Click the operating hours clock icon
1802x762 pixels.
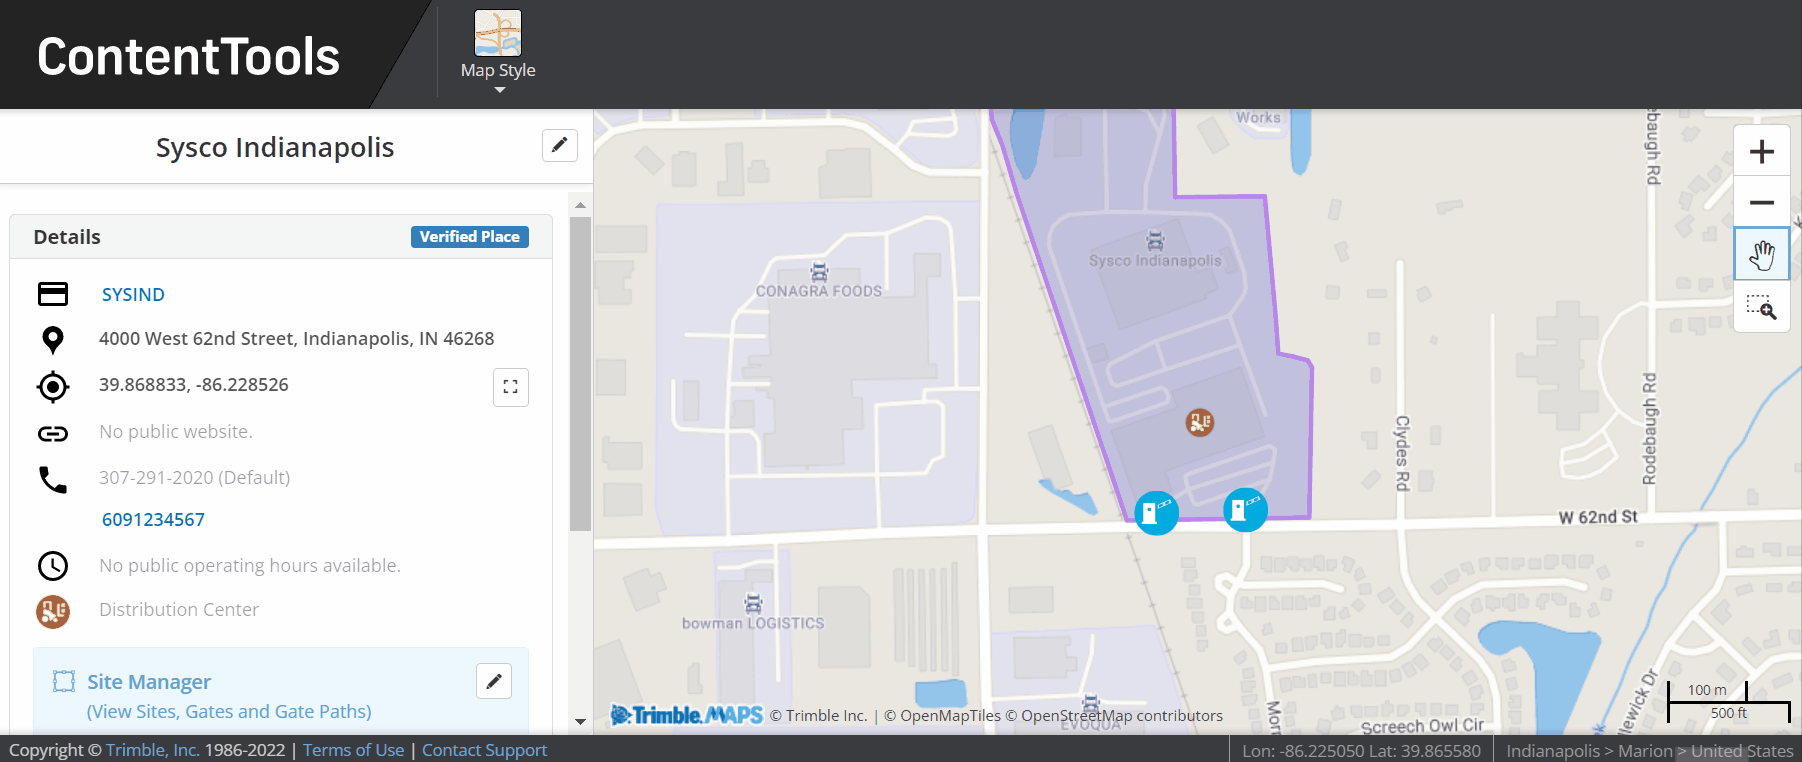click(53, 566)
